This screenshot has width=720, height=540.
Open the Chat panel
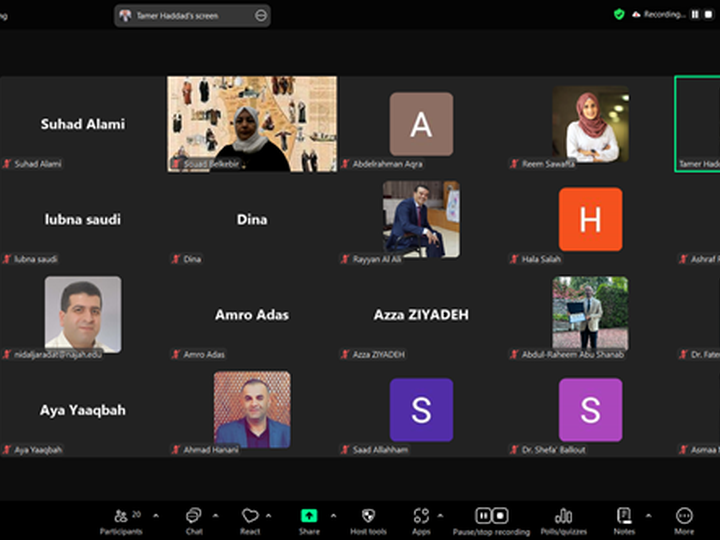point(194,521)
